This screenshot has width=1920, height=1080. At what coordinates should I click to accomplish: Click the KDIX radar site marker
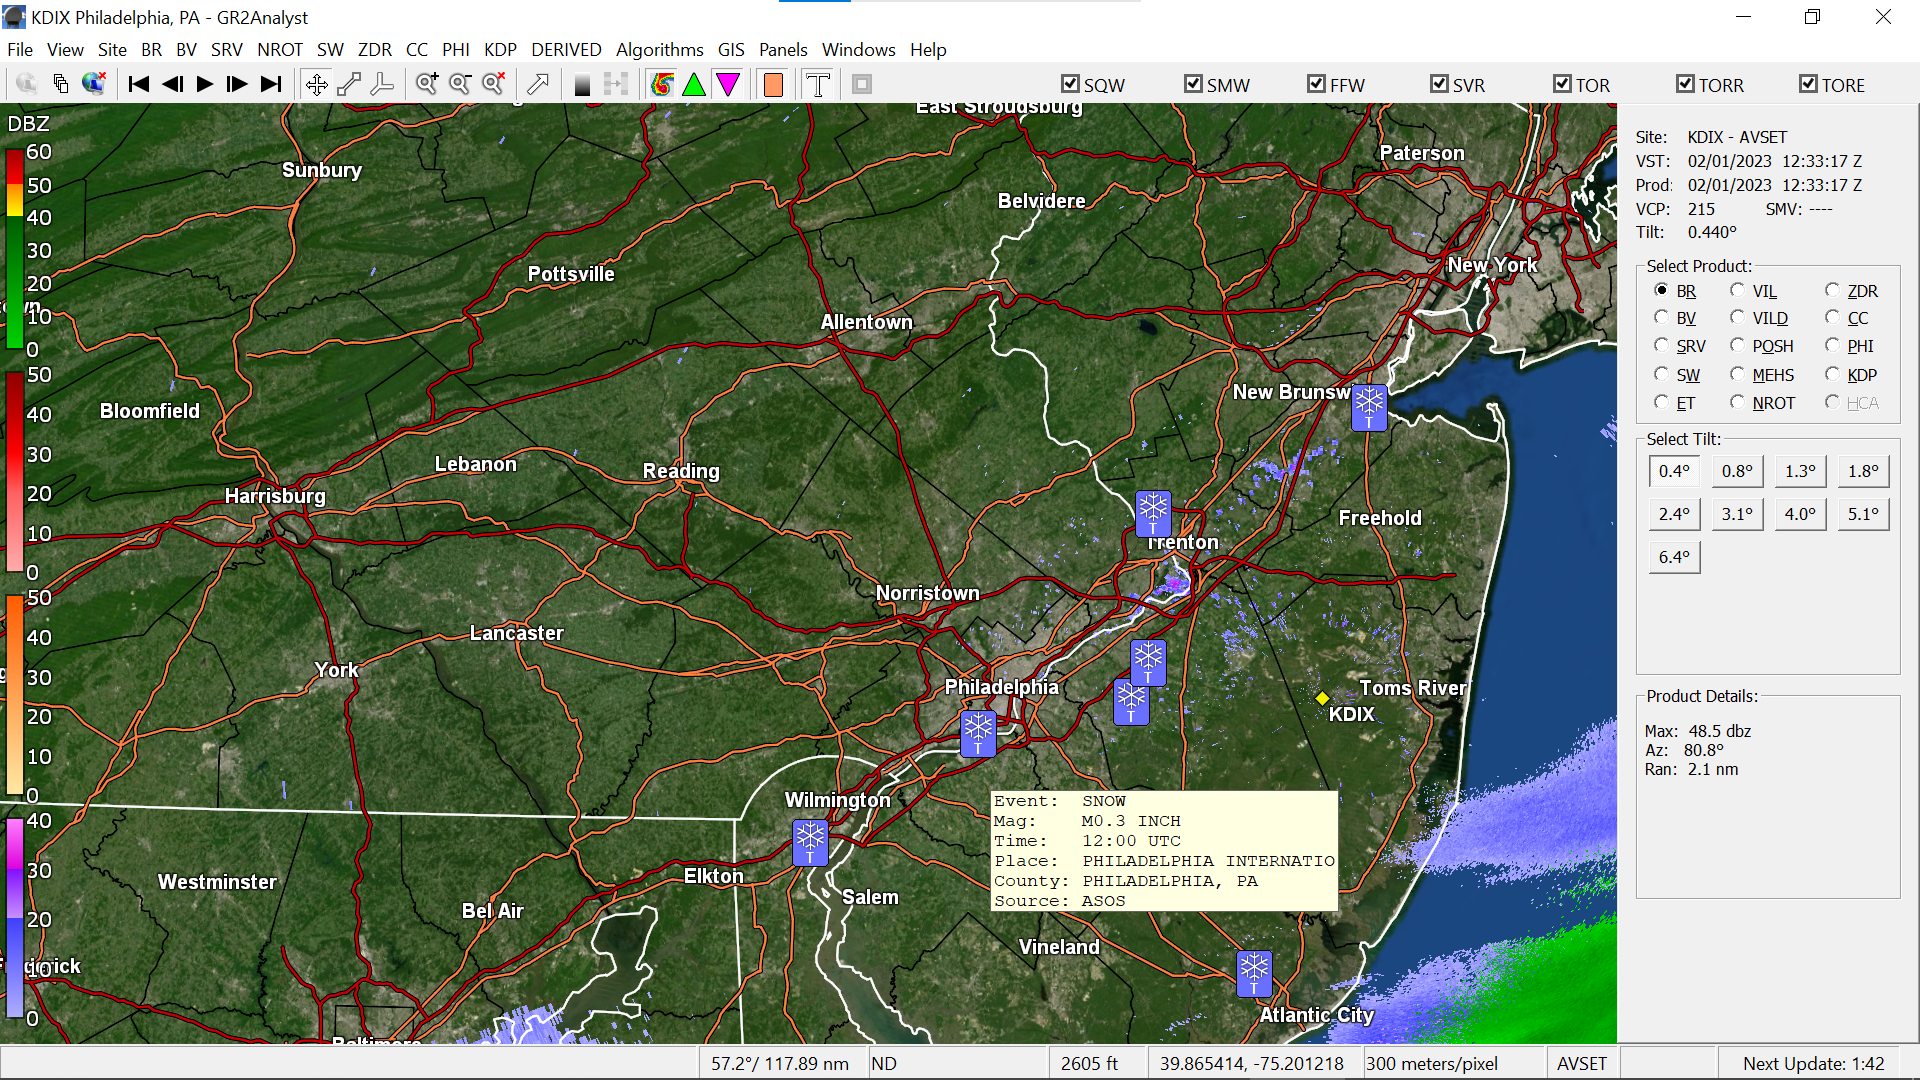1322,698
